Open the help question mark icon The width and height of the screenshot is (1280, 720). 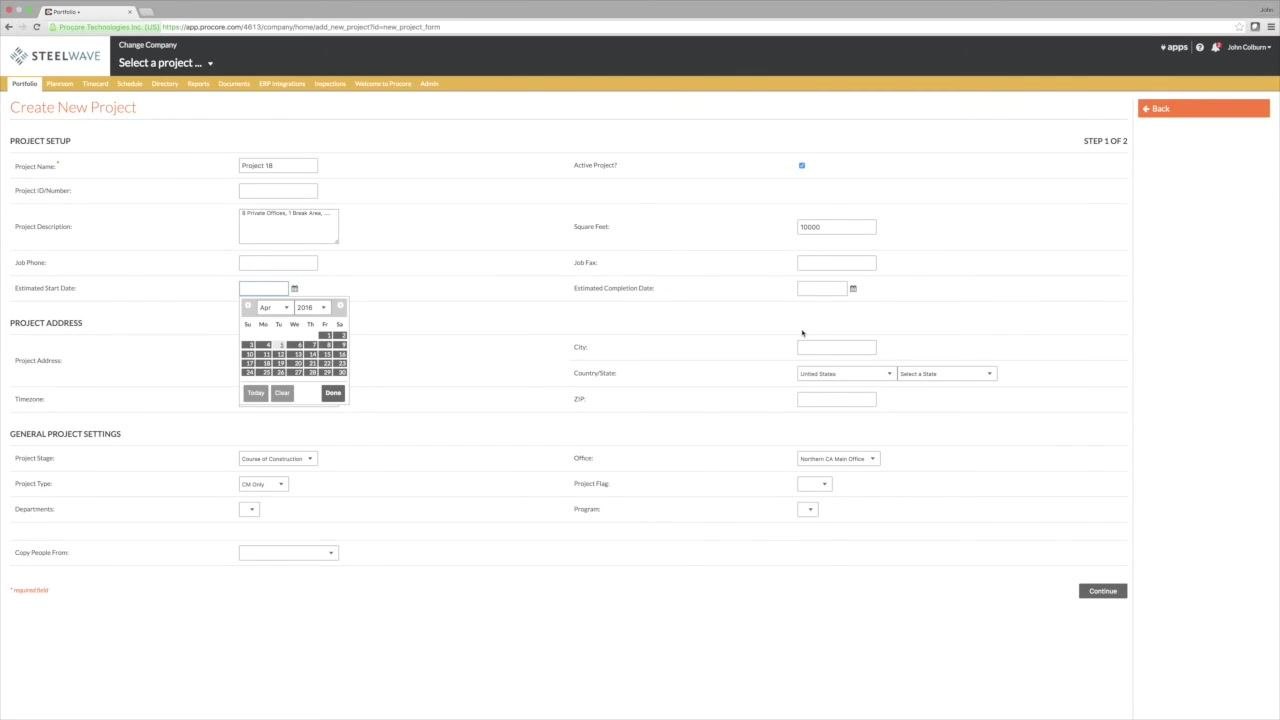point(1200,47)
